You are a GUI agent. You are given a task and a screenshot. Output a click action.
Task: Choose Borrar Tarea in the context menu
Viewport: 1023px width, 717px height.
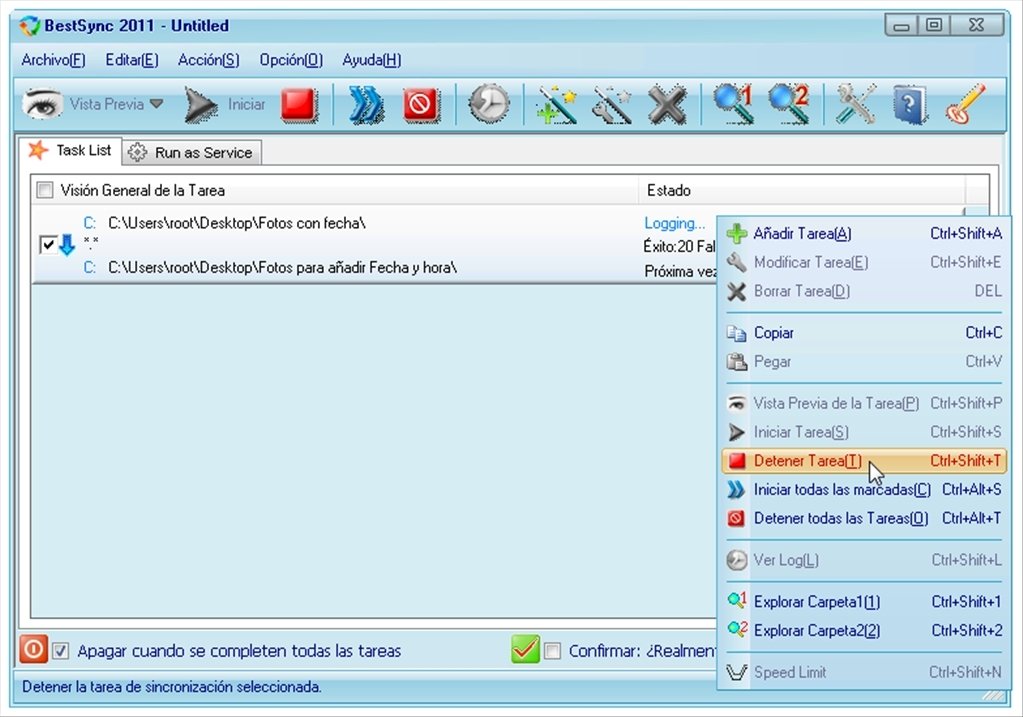(864, 291)
